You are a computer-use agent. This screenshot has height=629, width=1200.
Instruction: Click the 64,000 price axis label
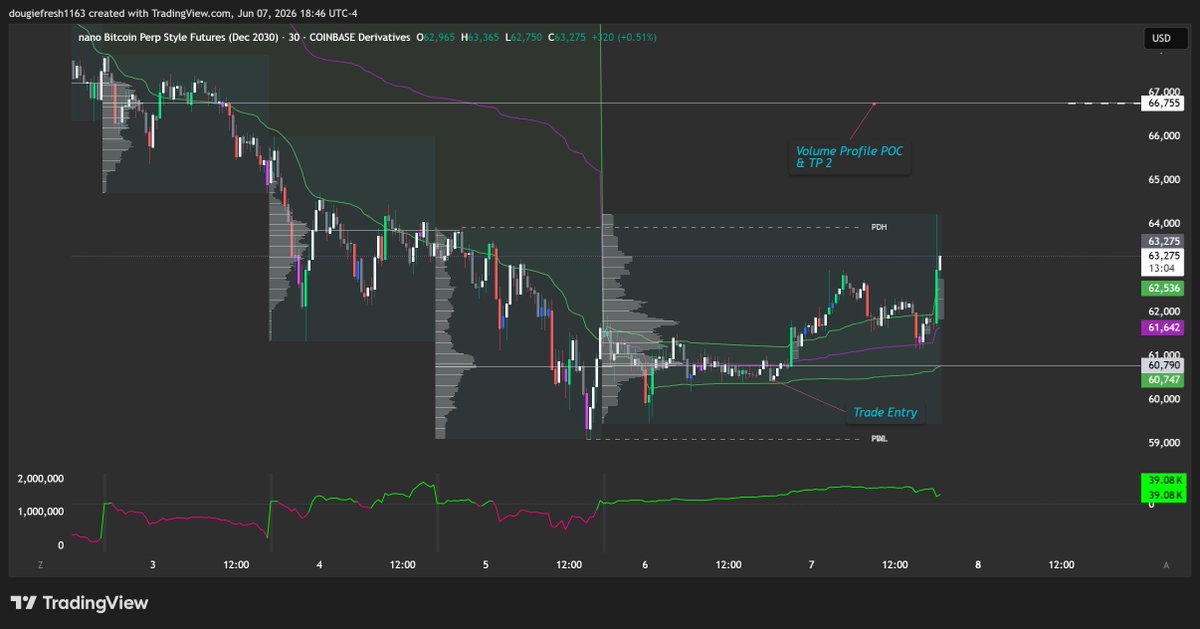click(1165, 223)
